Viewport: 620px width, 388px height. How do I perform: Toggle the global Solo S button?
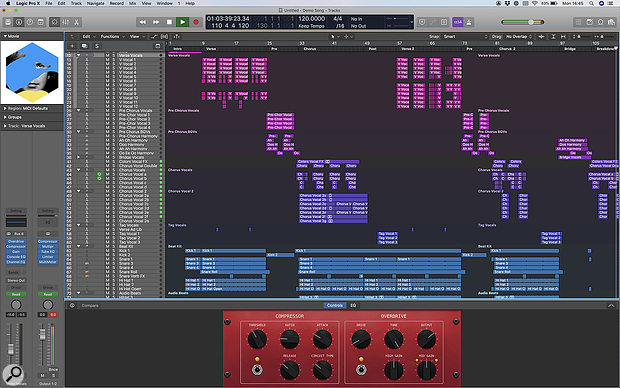point(97,46)
